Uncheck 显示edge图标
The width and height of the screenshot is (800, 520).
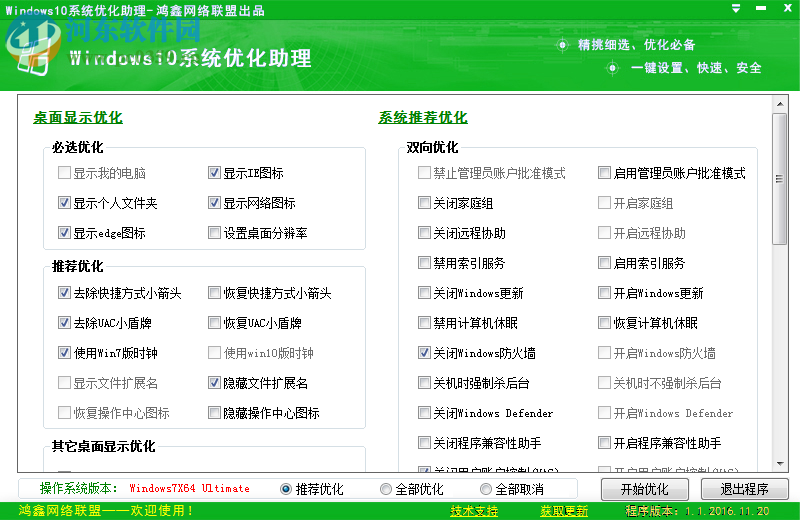[x=64, y=233]
